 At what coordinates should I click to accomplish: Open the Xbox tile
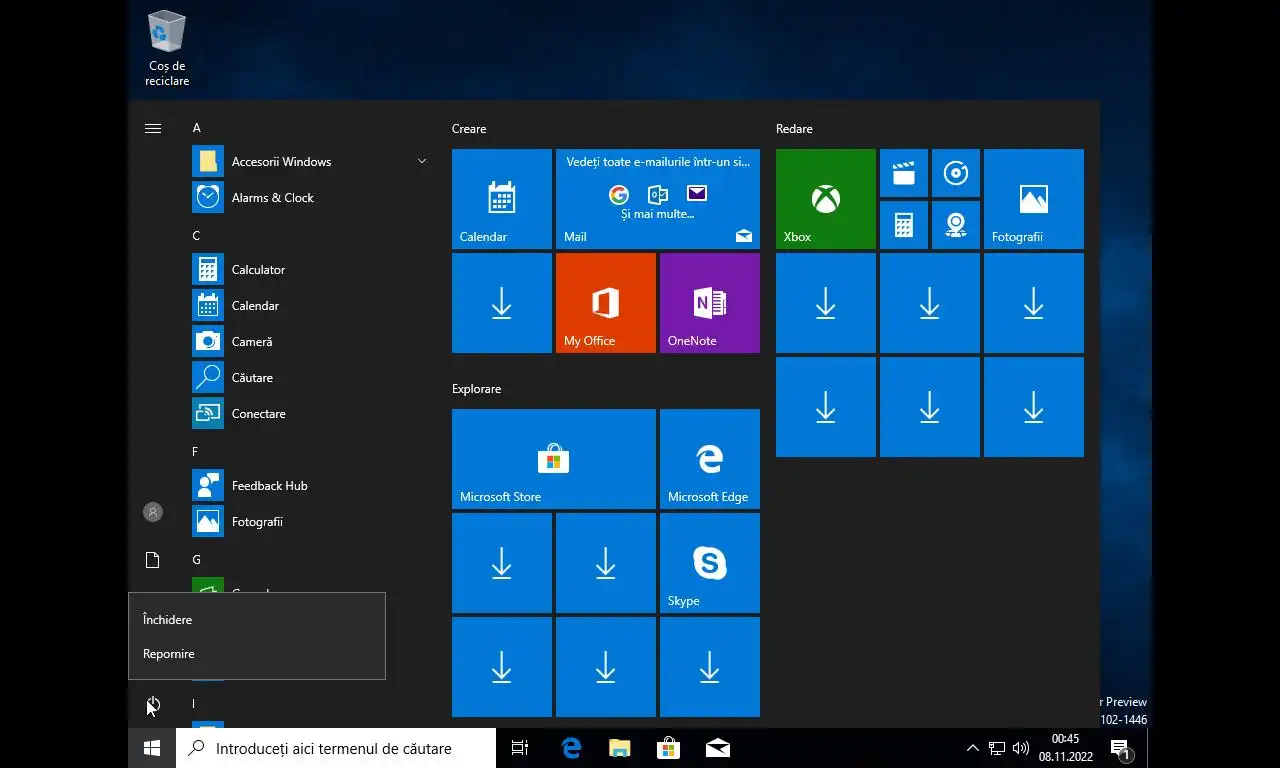pos(826,199)
